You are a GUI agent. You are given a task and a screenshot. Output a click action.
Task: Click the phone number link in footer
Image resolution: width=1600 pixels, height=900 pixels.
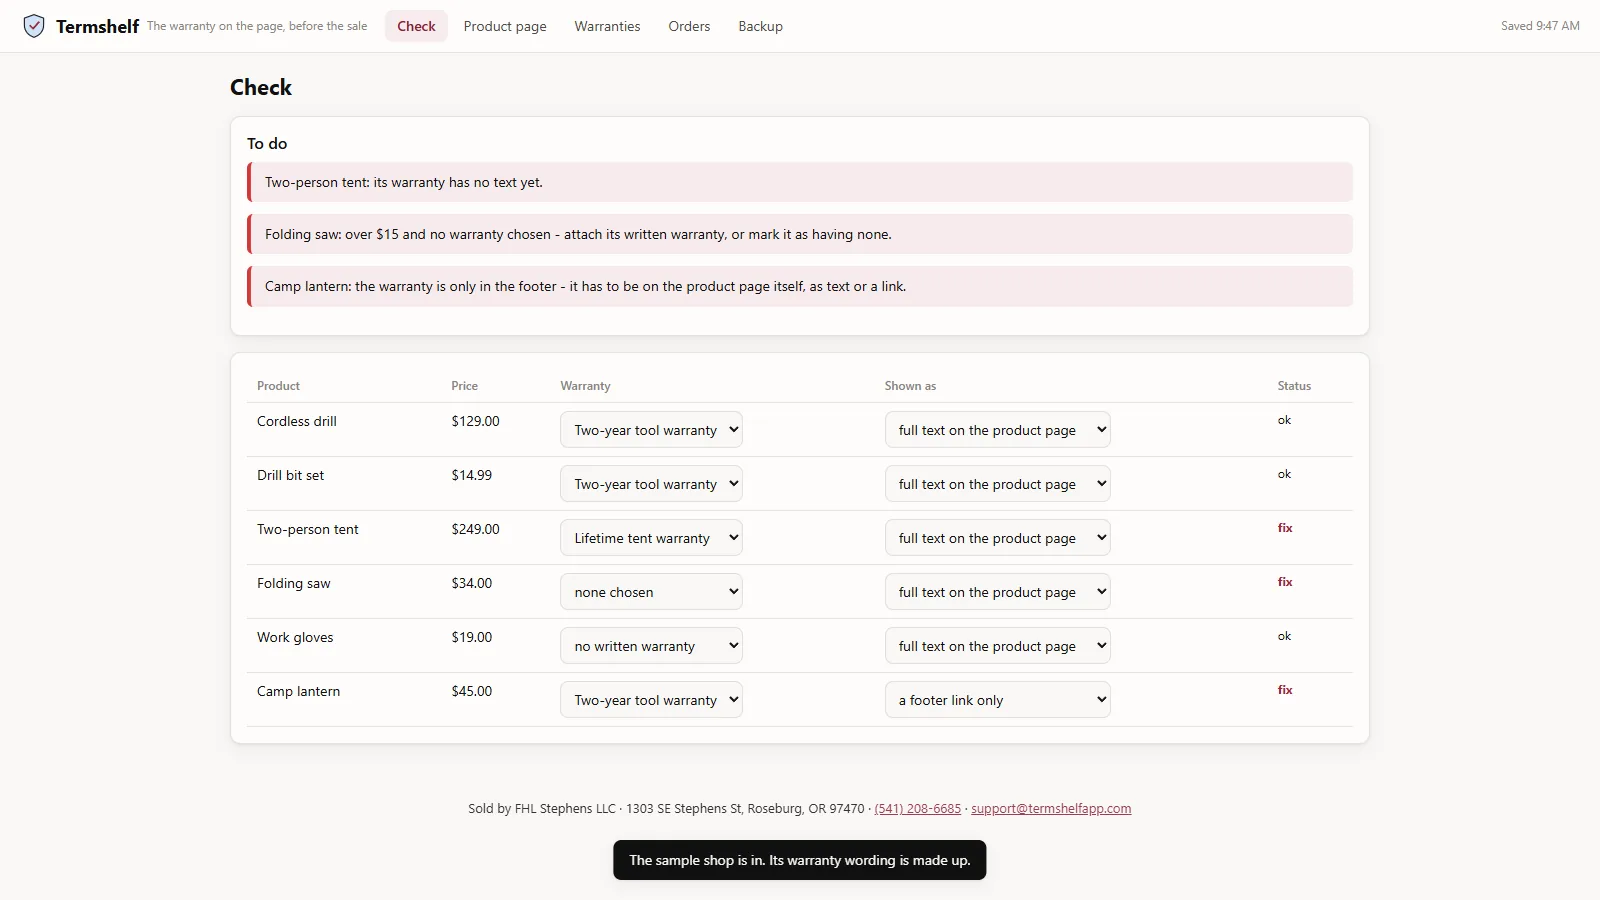tap(917, 809)
